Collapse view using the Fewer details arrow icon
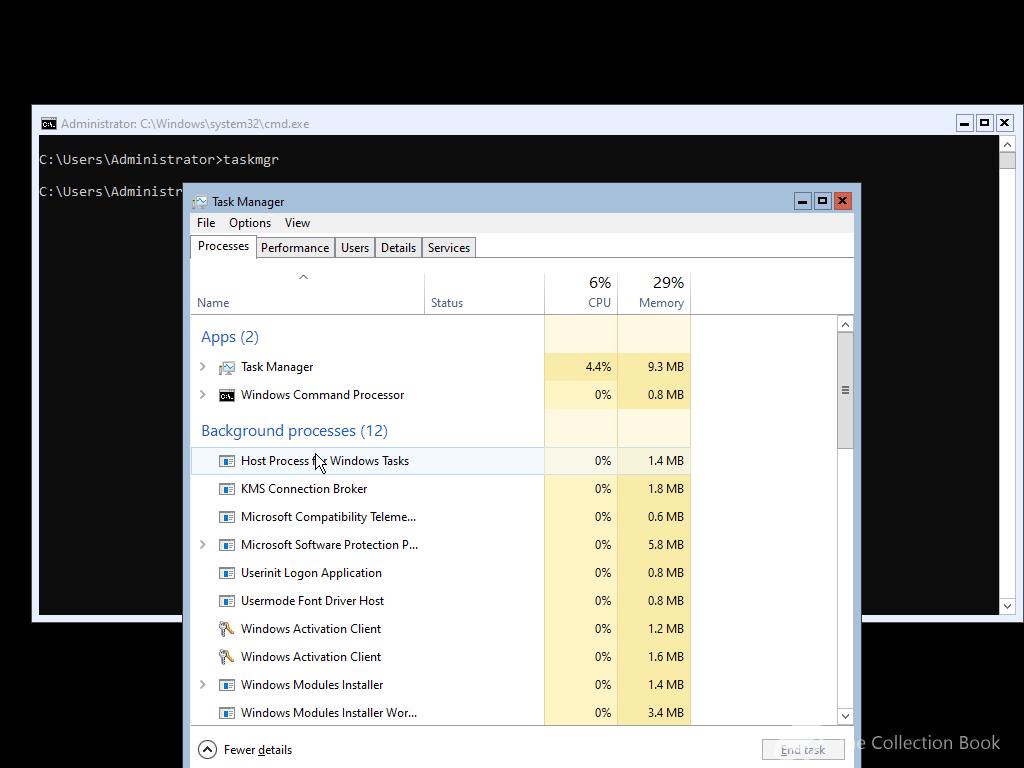This screenshot has width=1024, height=768. pos(207,750)
